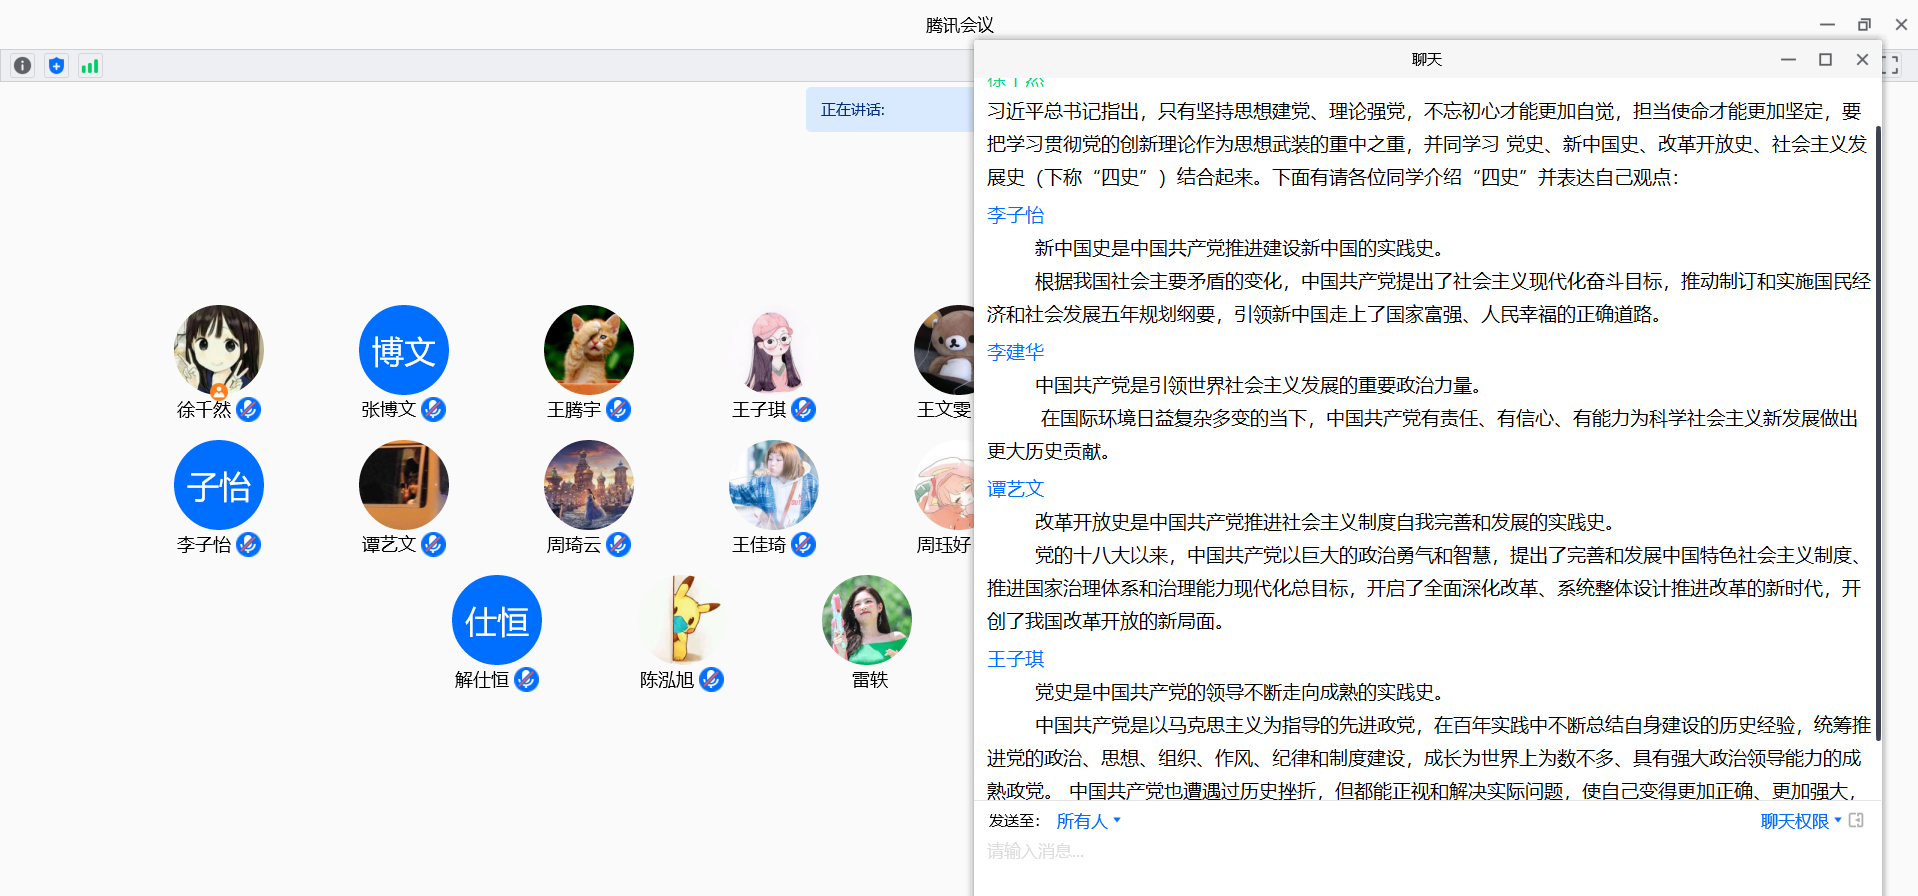Click sender name 谭艺文 in chat
Image resolution: width=1918 pixels, height=896 pixels.
[x=1015, y=489]
